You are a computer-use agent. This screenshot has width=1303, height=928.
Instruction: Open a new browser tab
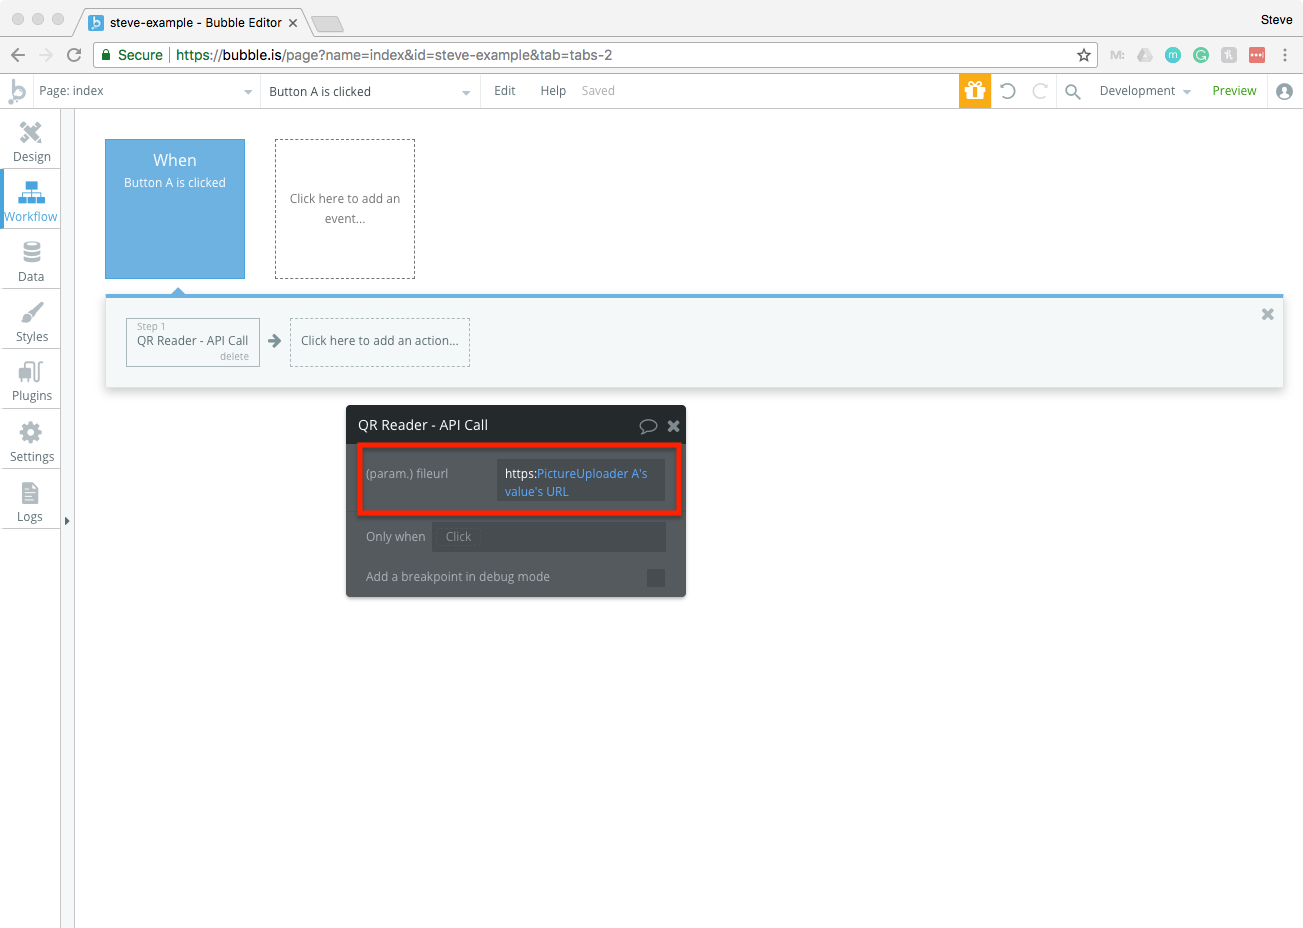[327, 23]
